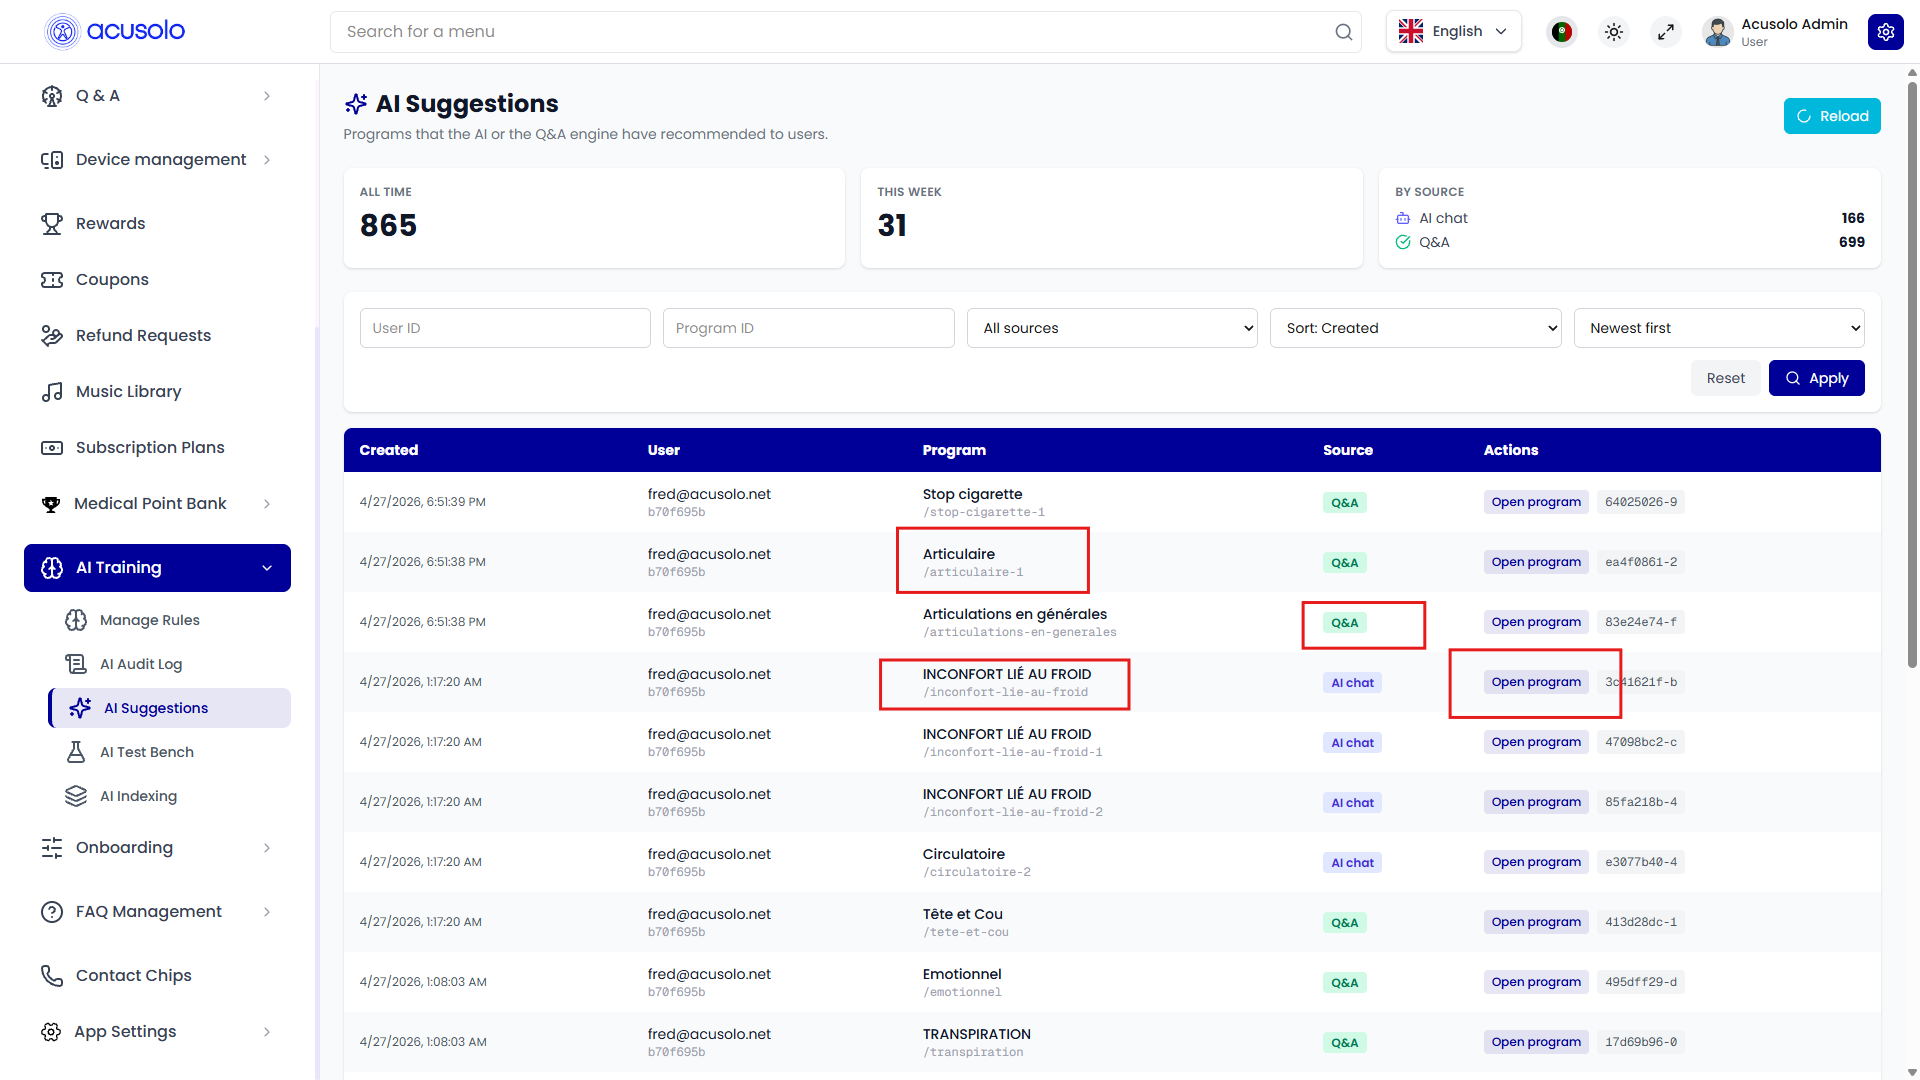Open program for Stop cigarette row
This screenshot has width=1920, height=1080.
pos(1536,502)
